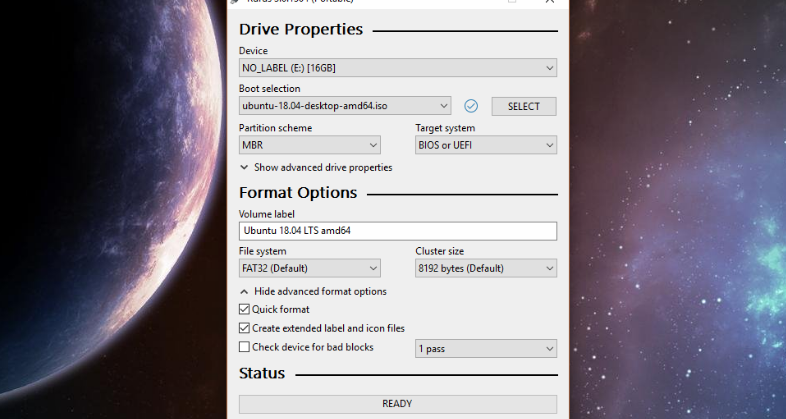
Task: Open the Boot selection dropdown with the Ubuntu ISO
Action: 345,106
